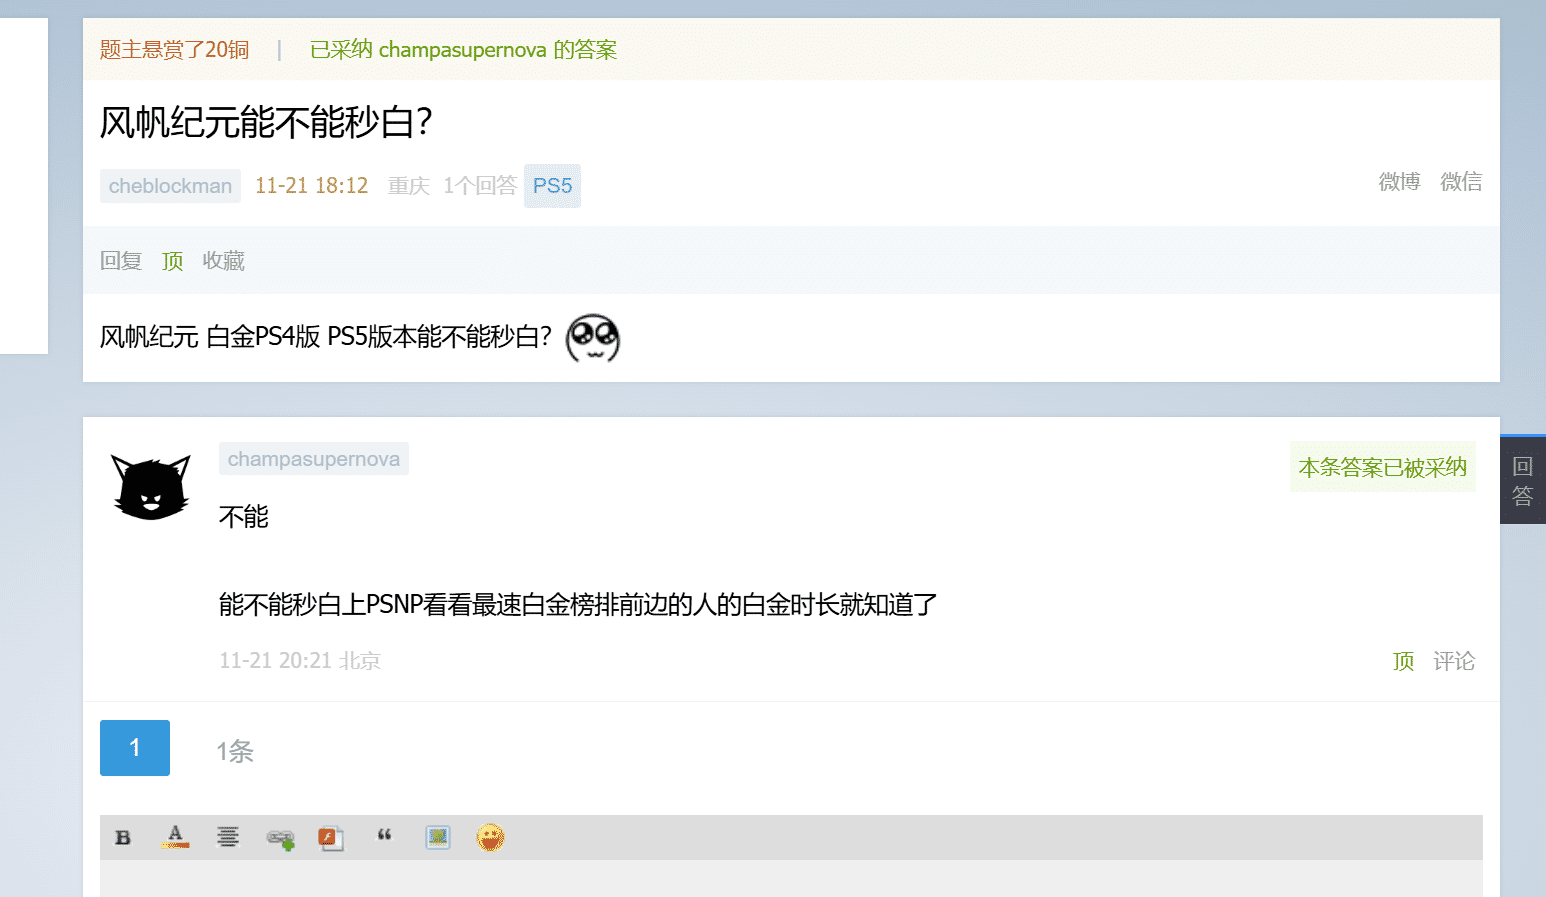1546x897 pixels.
Task: Open the emoji smiley picker
Action: coord(490,837)
